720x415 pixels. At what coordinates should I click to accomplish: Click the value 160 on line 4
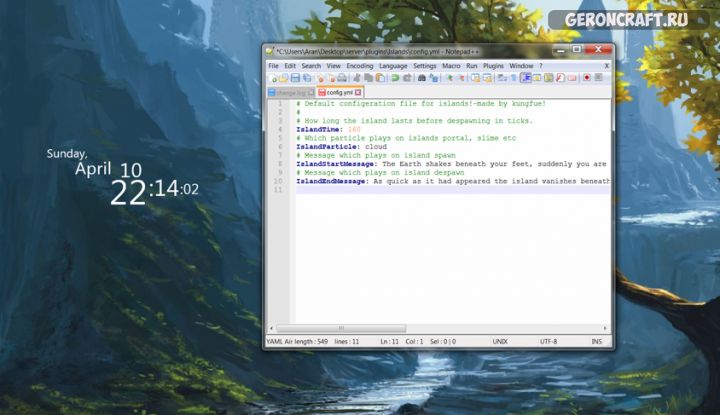click(x=354, y=129)
